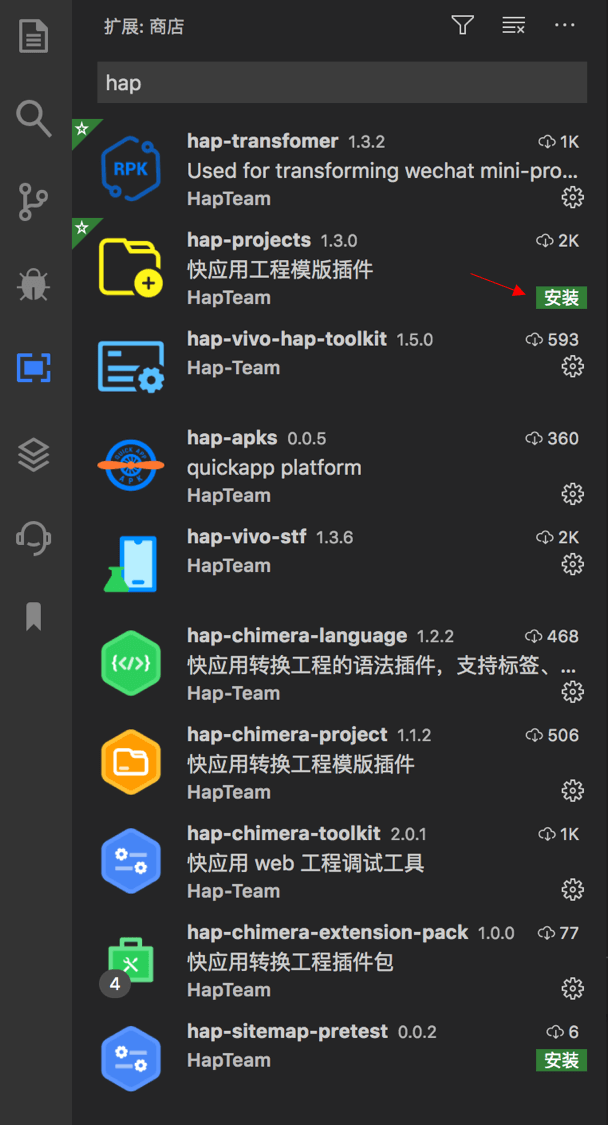This screenshot has height=1125, width=608.
Task: Click the hap-transfomer RPK extension icon
Action: [x=131, y=169]
